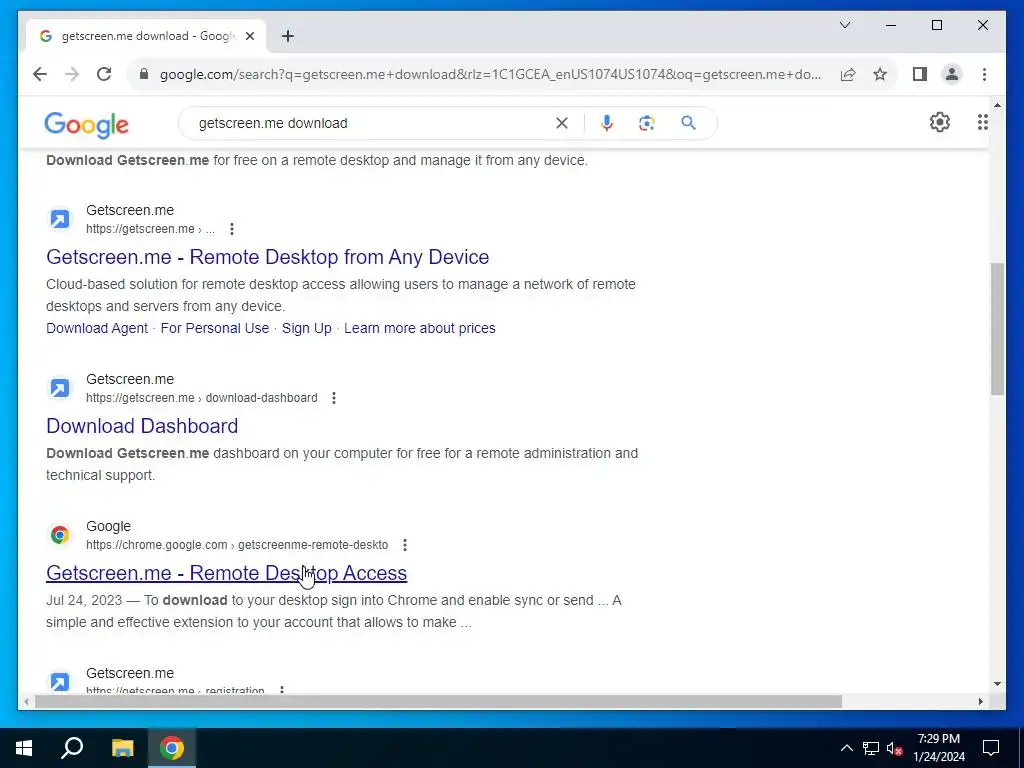Image resolution: width=1024 pixels, height=768 pixels.
Task: Open Chrome tab search chevron
Action: pos(844,25)
